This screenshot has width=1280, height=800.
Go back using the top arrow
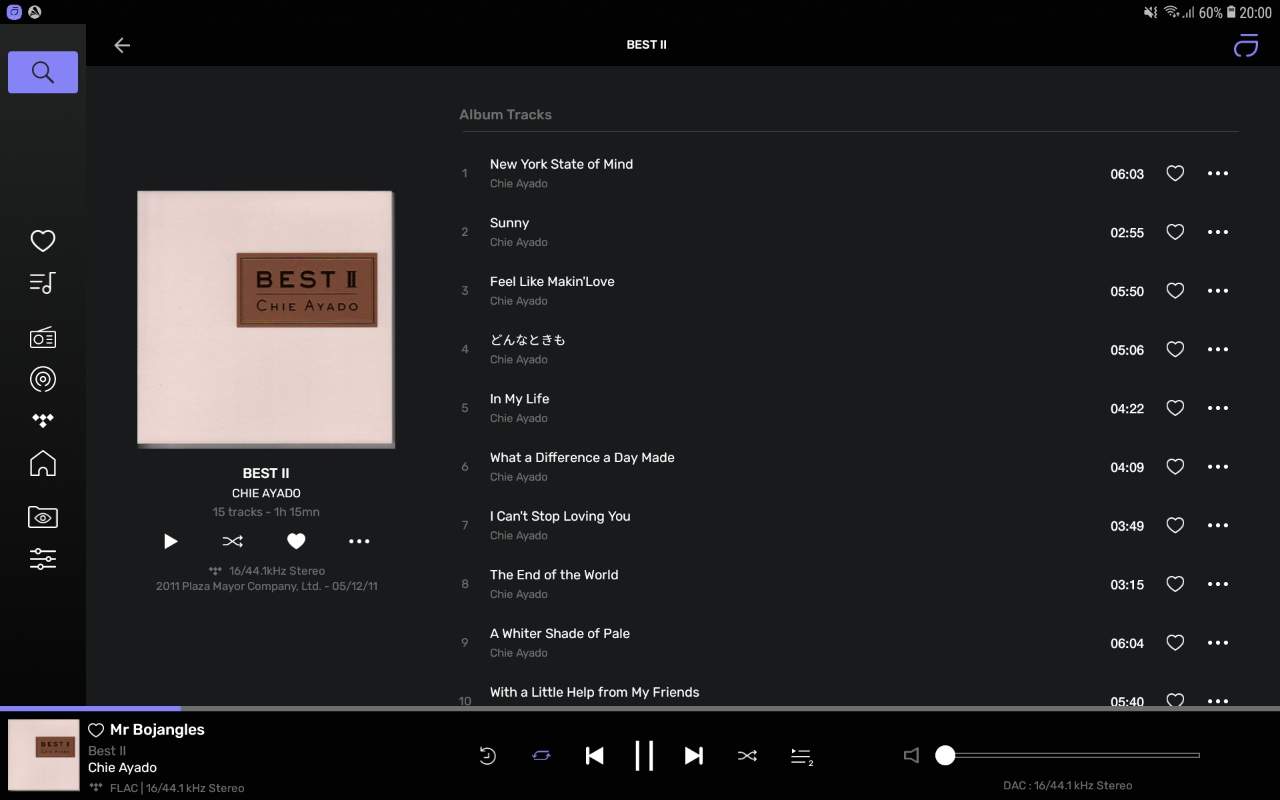[122, 45]
